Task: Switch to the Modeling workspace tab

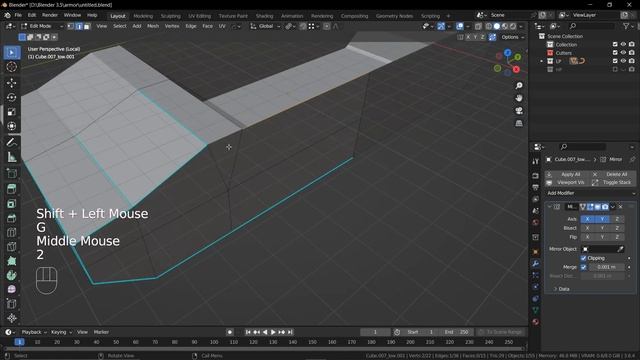Action: (143, 16)
